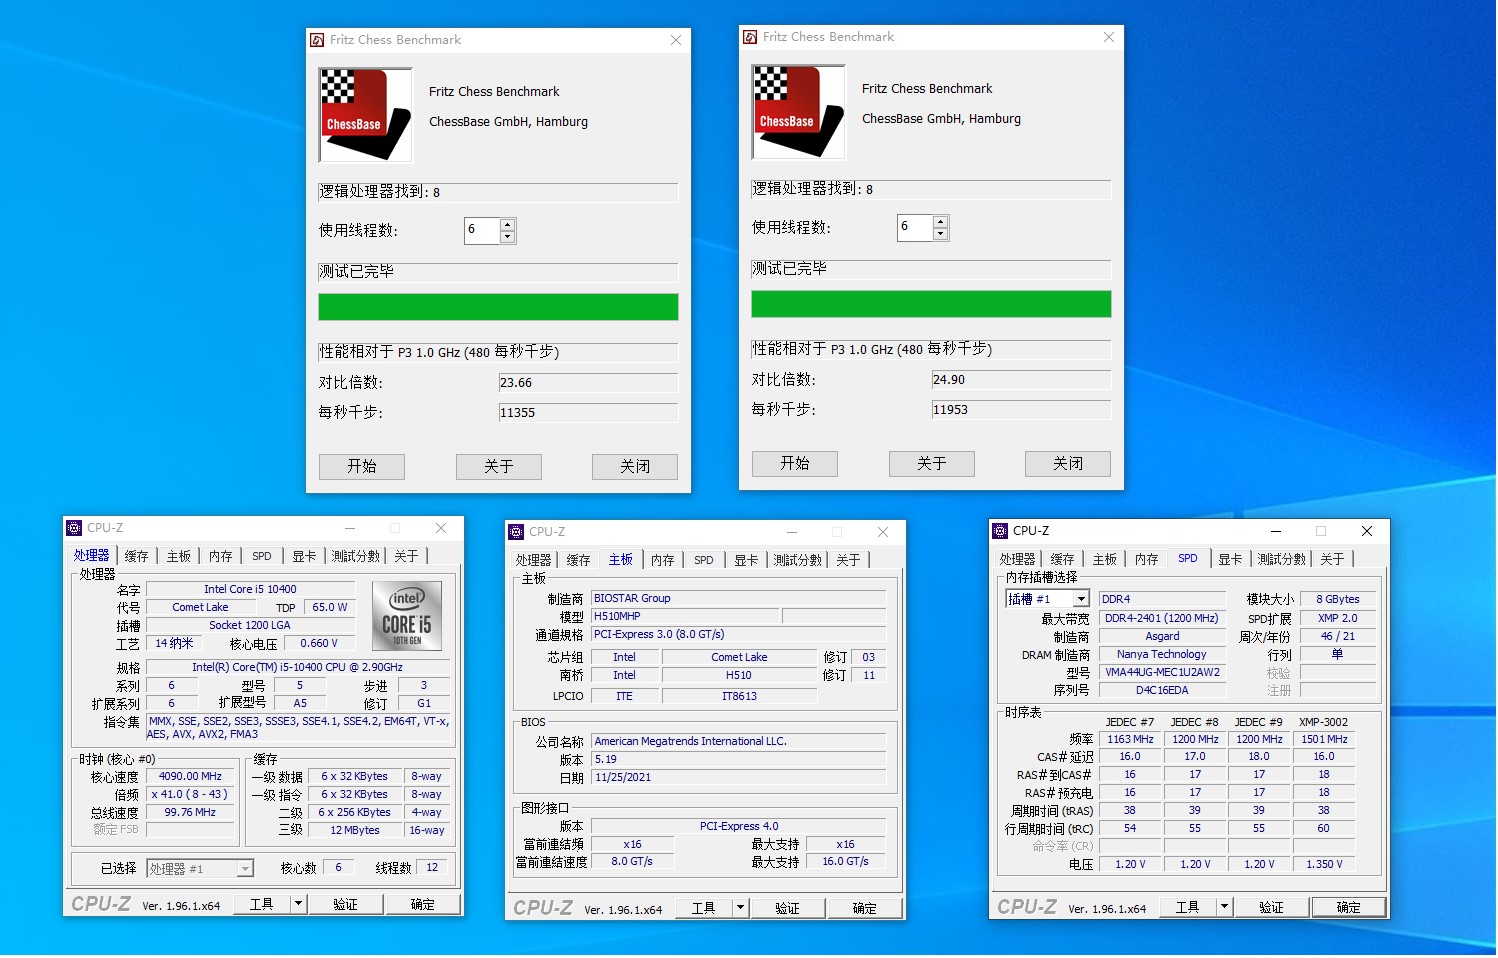Click CPU-Z title icon in middle window

[x=516, y=532]
